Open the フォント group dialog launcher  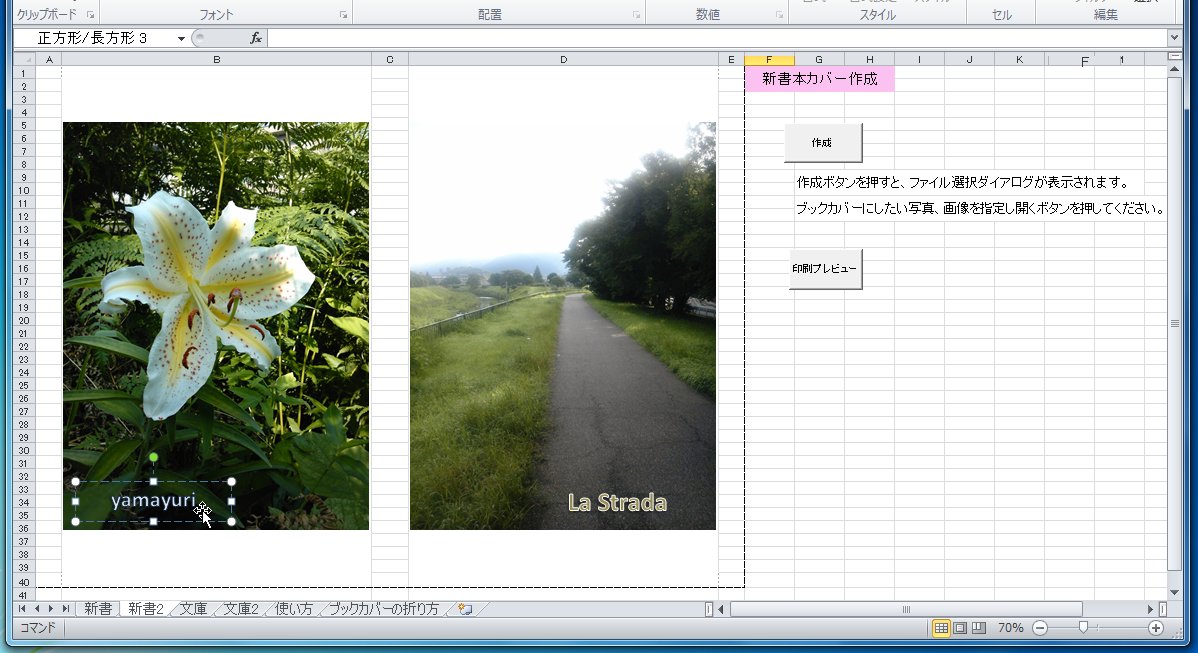coord(343,15)
